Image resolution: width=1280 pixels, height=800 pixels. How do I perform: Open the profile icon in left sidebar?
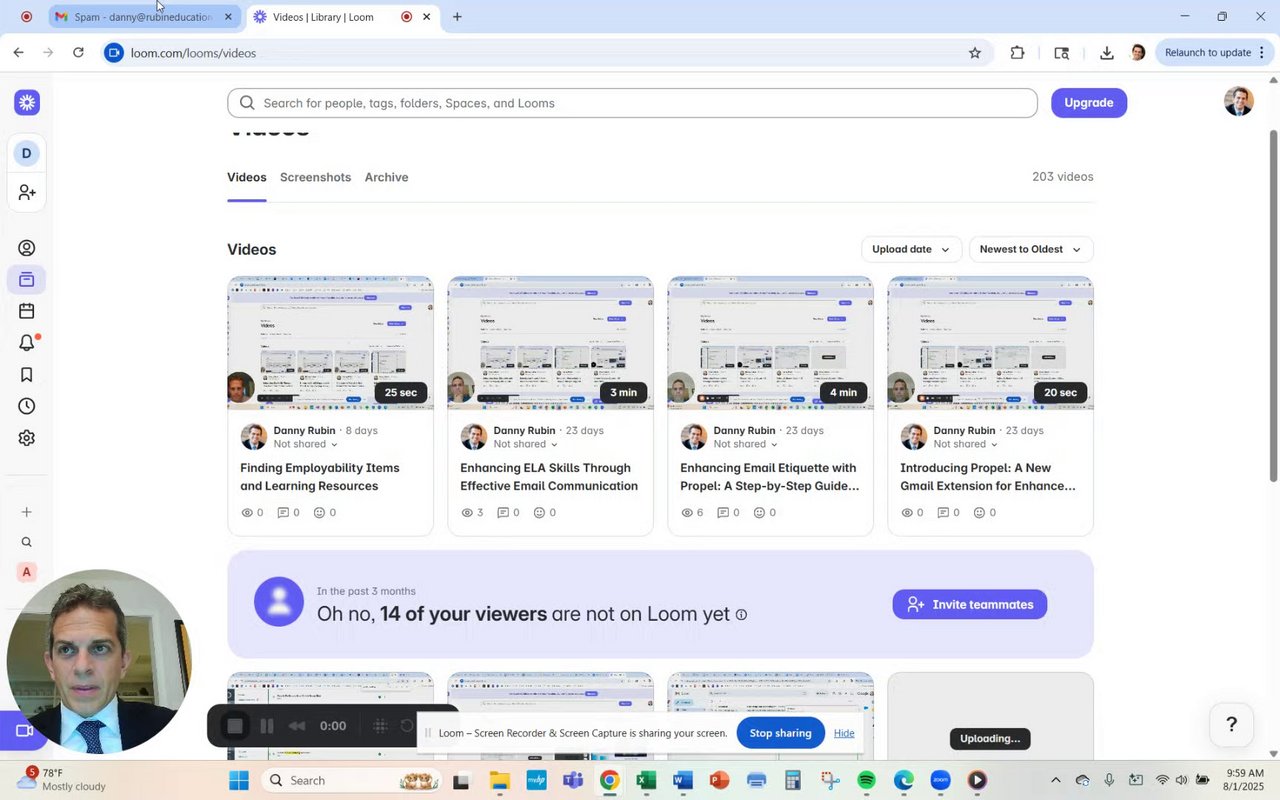[27, 248]
